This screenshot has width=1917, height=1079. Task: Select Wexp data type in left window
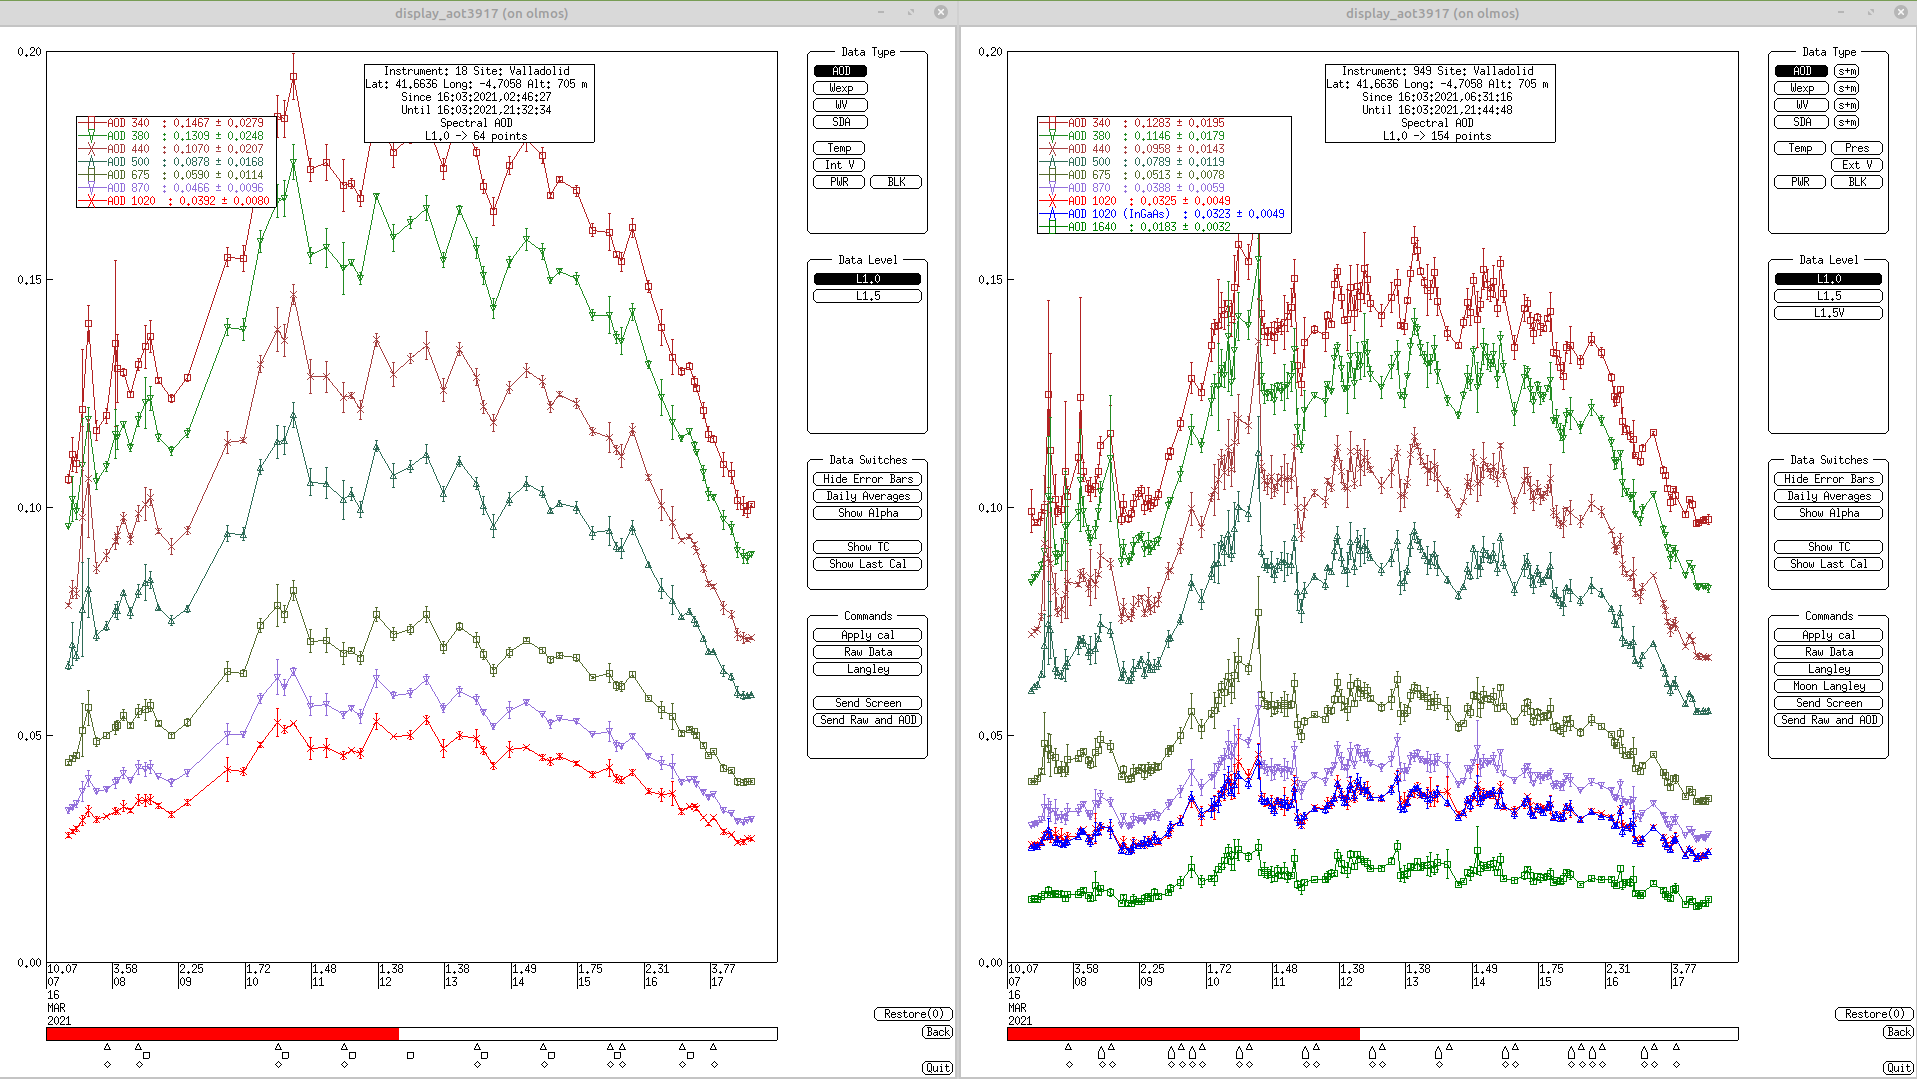[x=840, y=88]
